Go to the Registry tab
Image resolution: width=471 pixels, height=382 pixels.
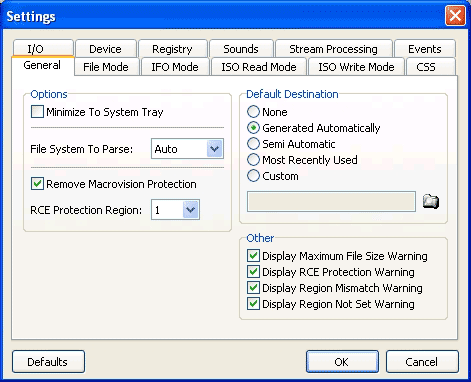pos(172,49)
